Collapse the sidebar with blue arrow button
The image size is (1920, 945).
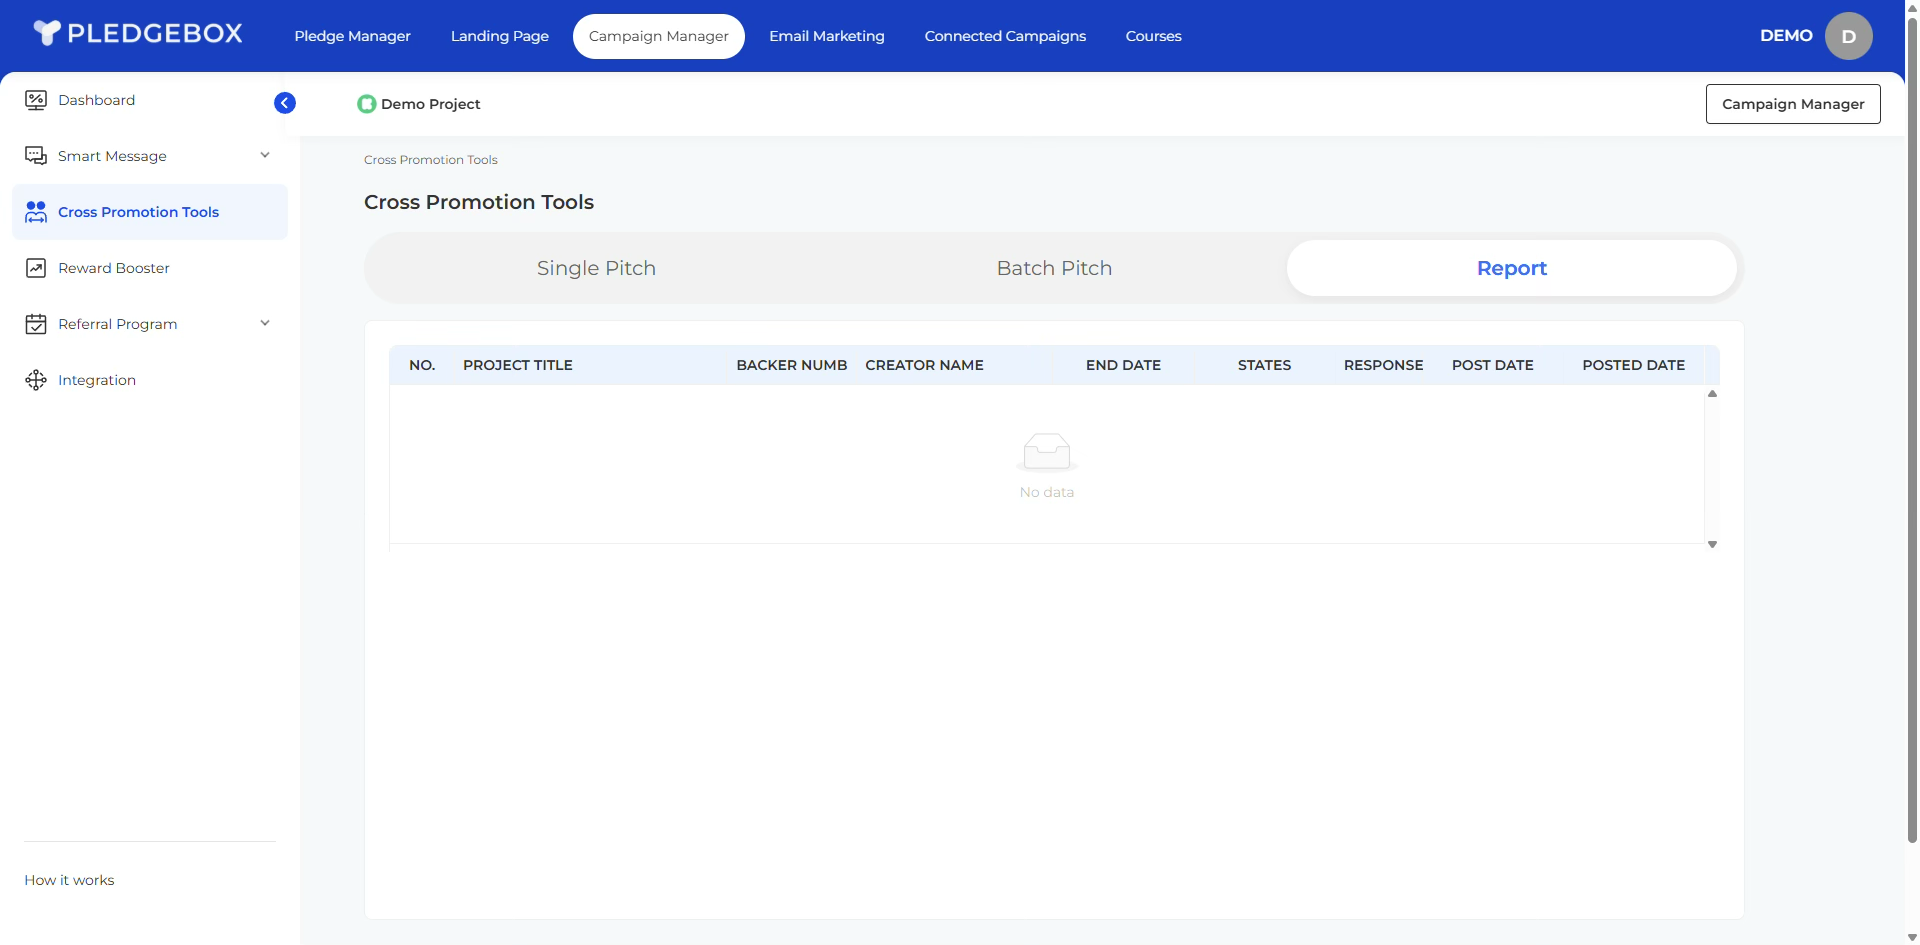(285, 103)
